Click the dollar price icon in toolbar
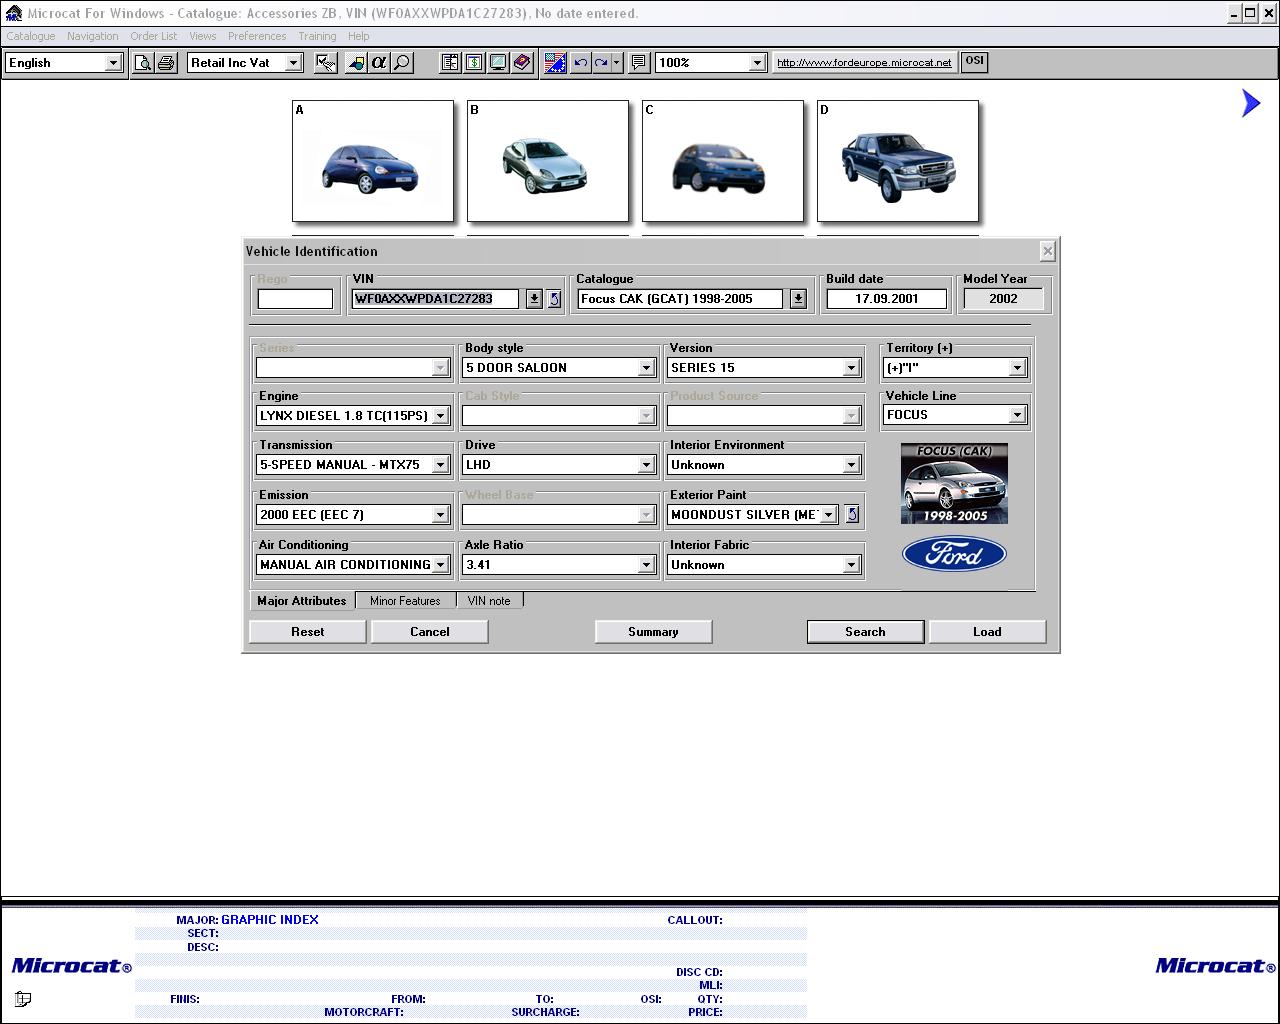The width and height of the screenshot is (1280, 1024). coord(474,63)
